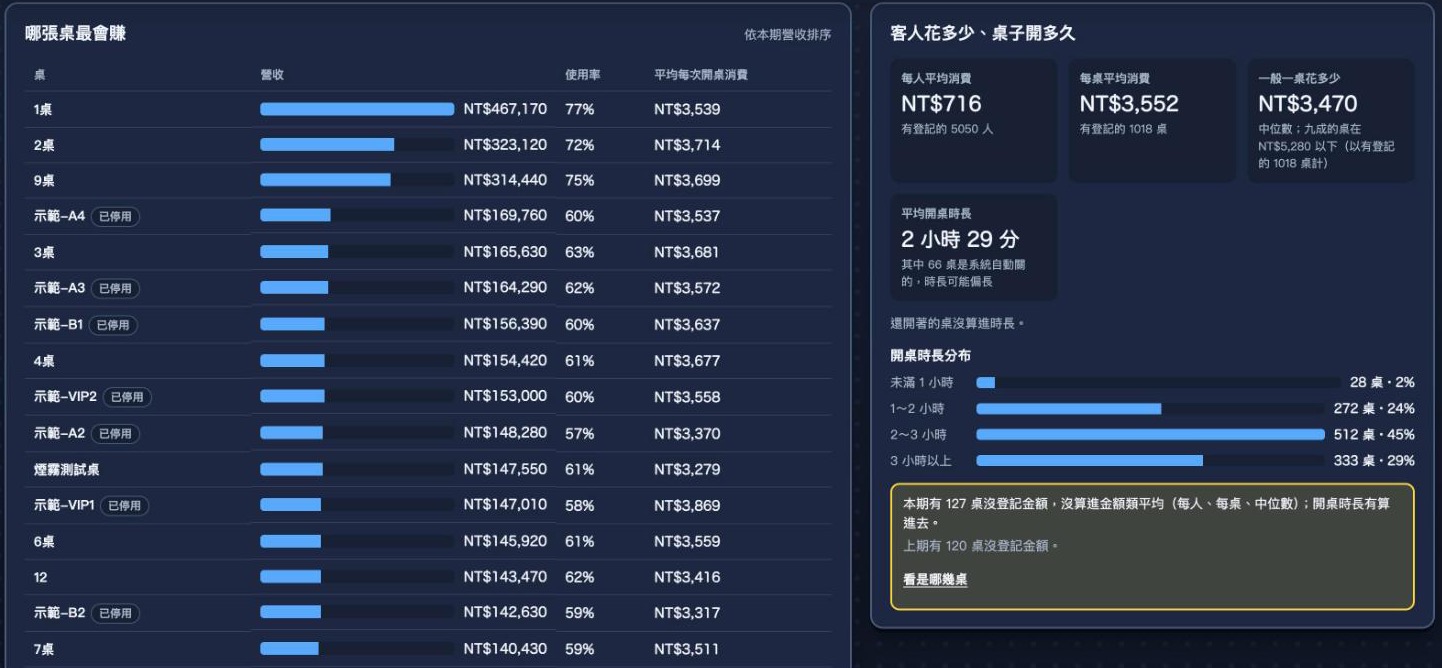The height and width of the screenshot is (668, 1442).
Task: Click the 333 桌 · 29% value
Action: pyautogui.click(x=1374, y=461)
